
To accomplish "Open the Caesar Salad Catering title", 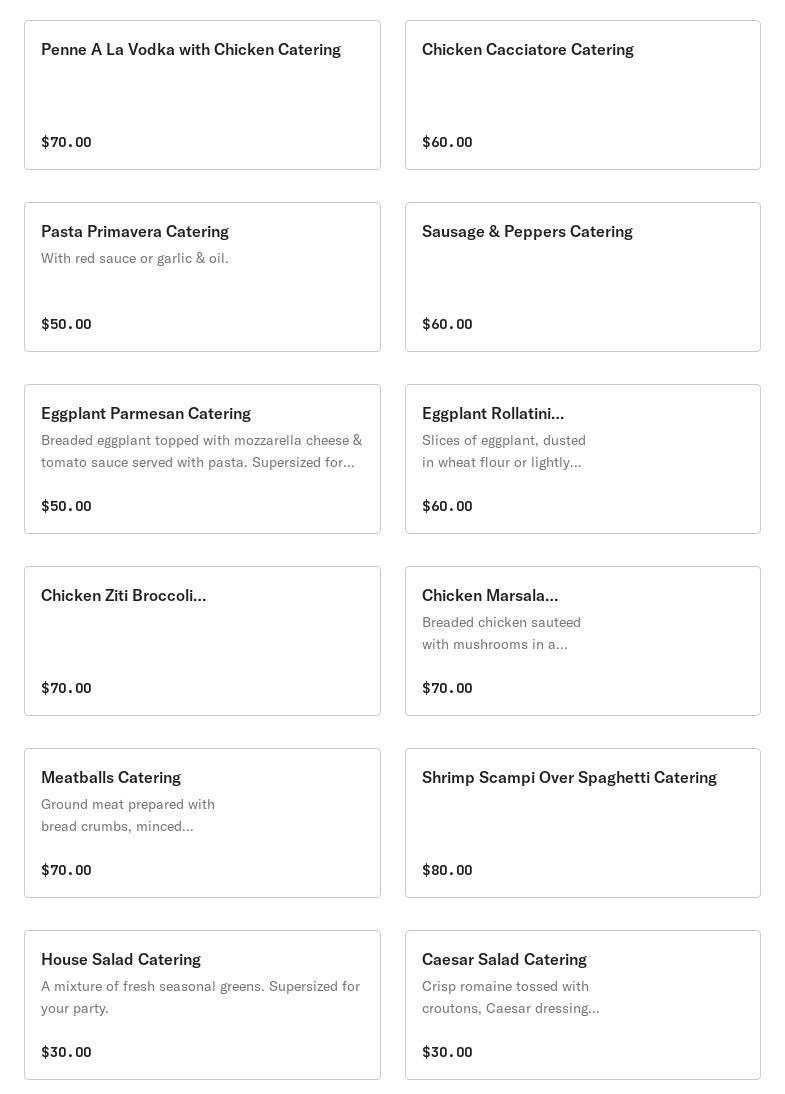I will coord(504,960).
